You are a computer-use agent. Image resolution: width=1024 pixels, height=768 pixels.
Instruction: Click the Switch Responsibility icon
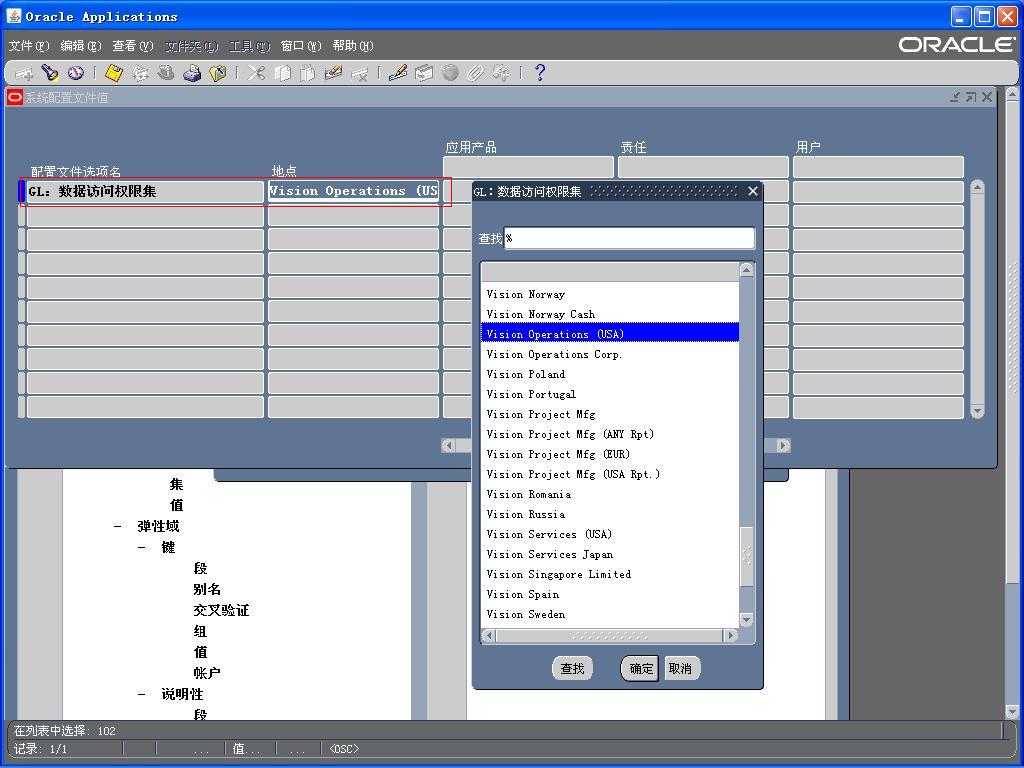[x=166, y=73]
